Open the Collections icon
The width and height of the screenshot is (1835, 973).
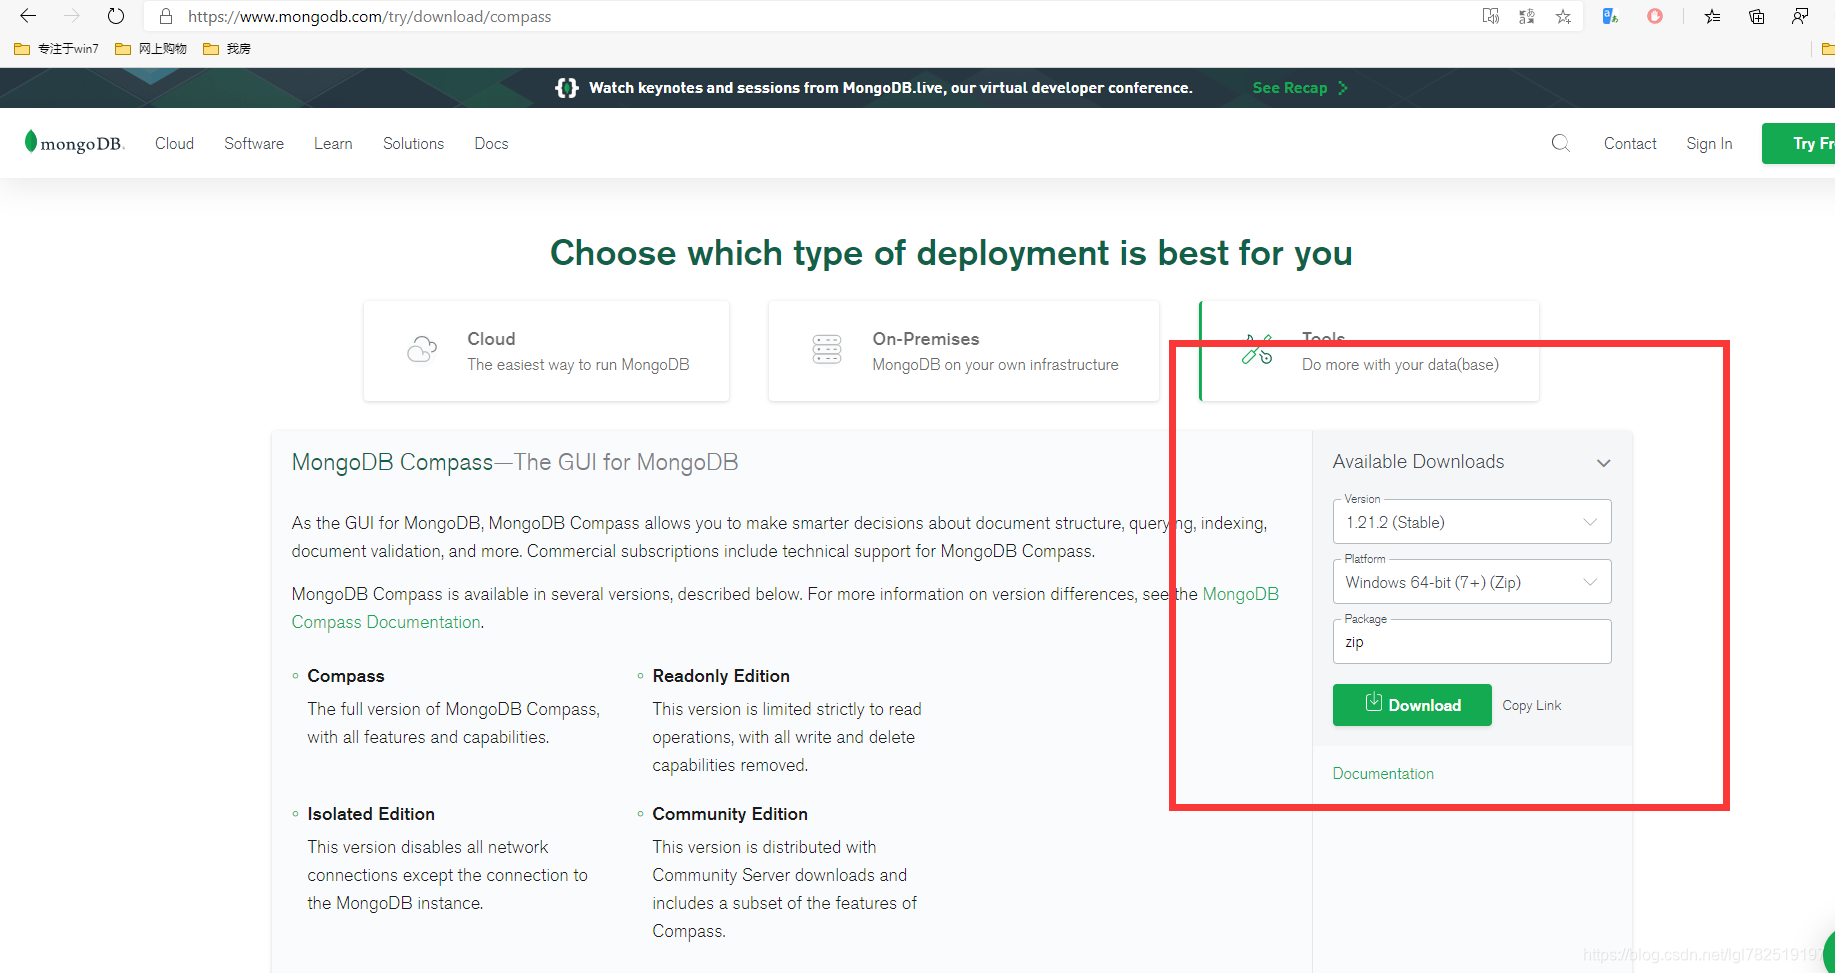[1756, 16]
